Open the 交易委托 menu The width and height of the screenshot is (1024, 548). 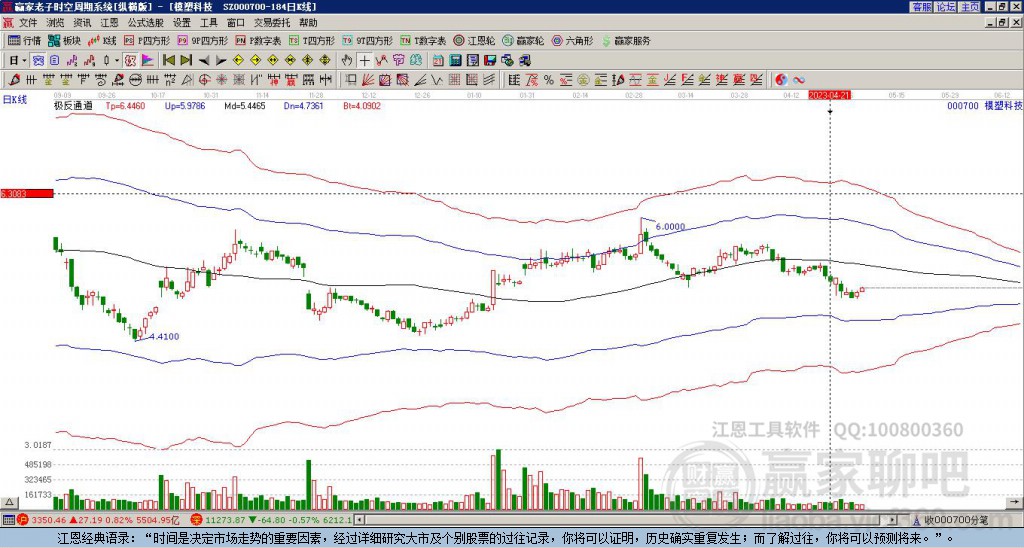272,23
